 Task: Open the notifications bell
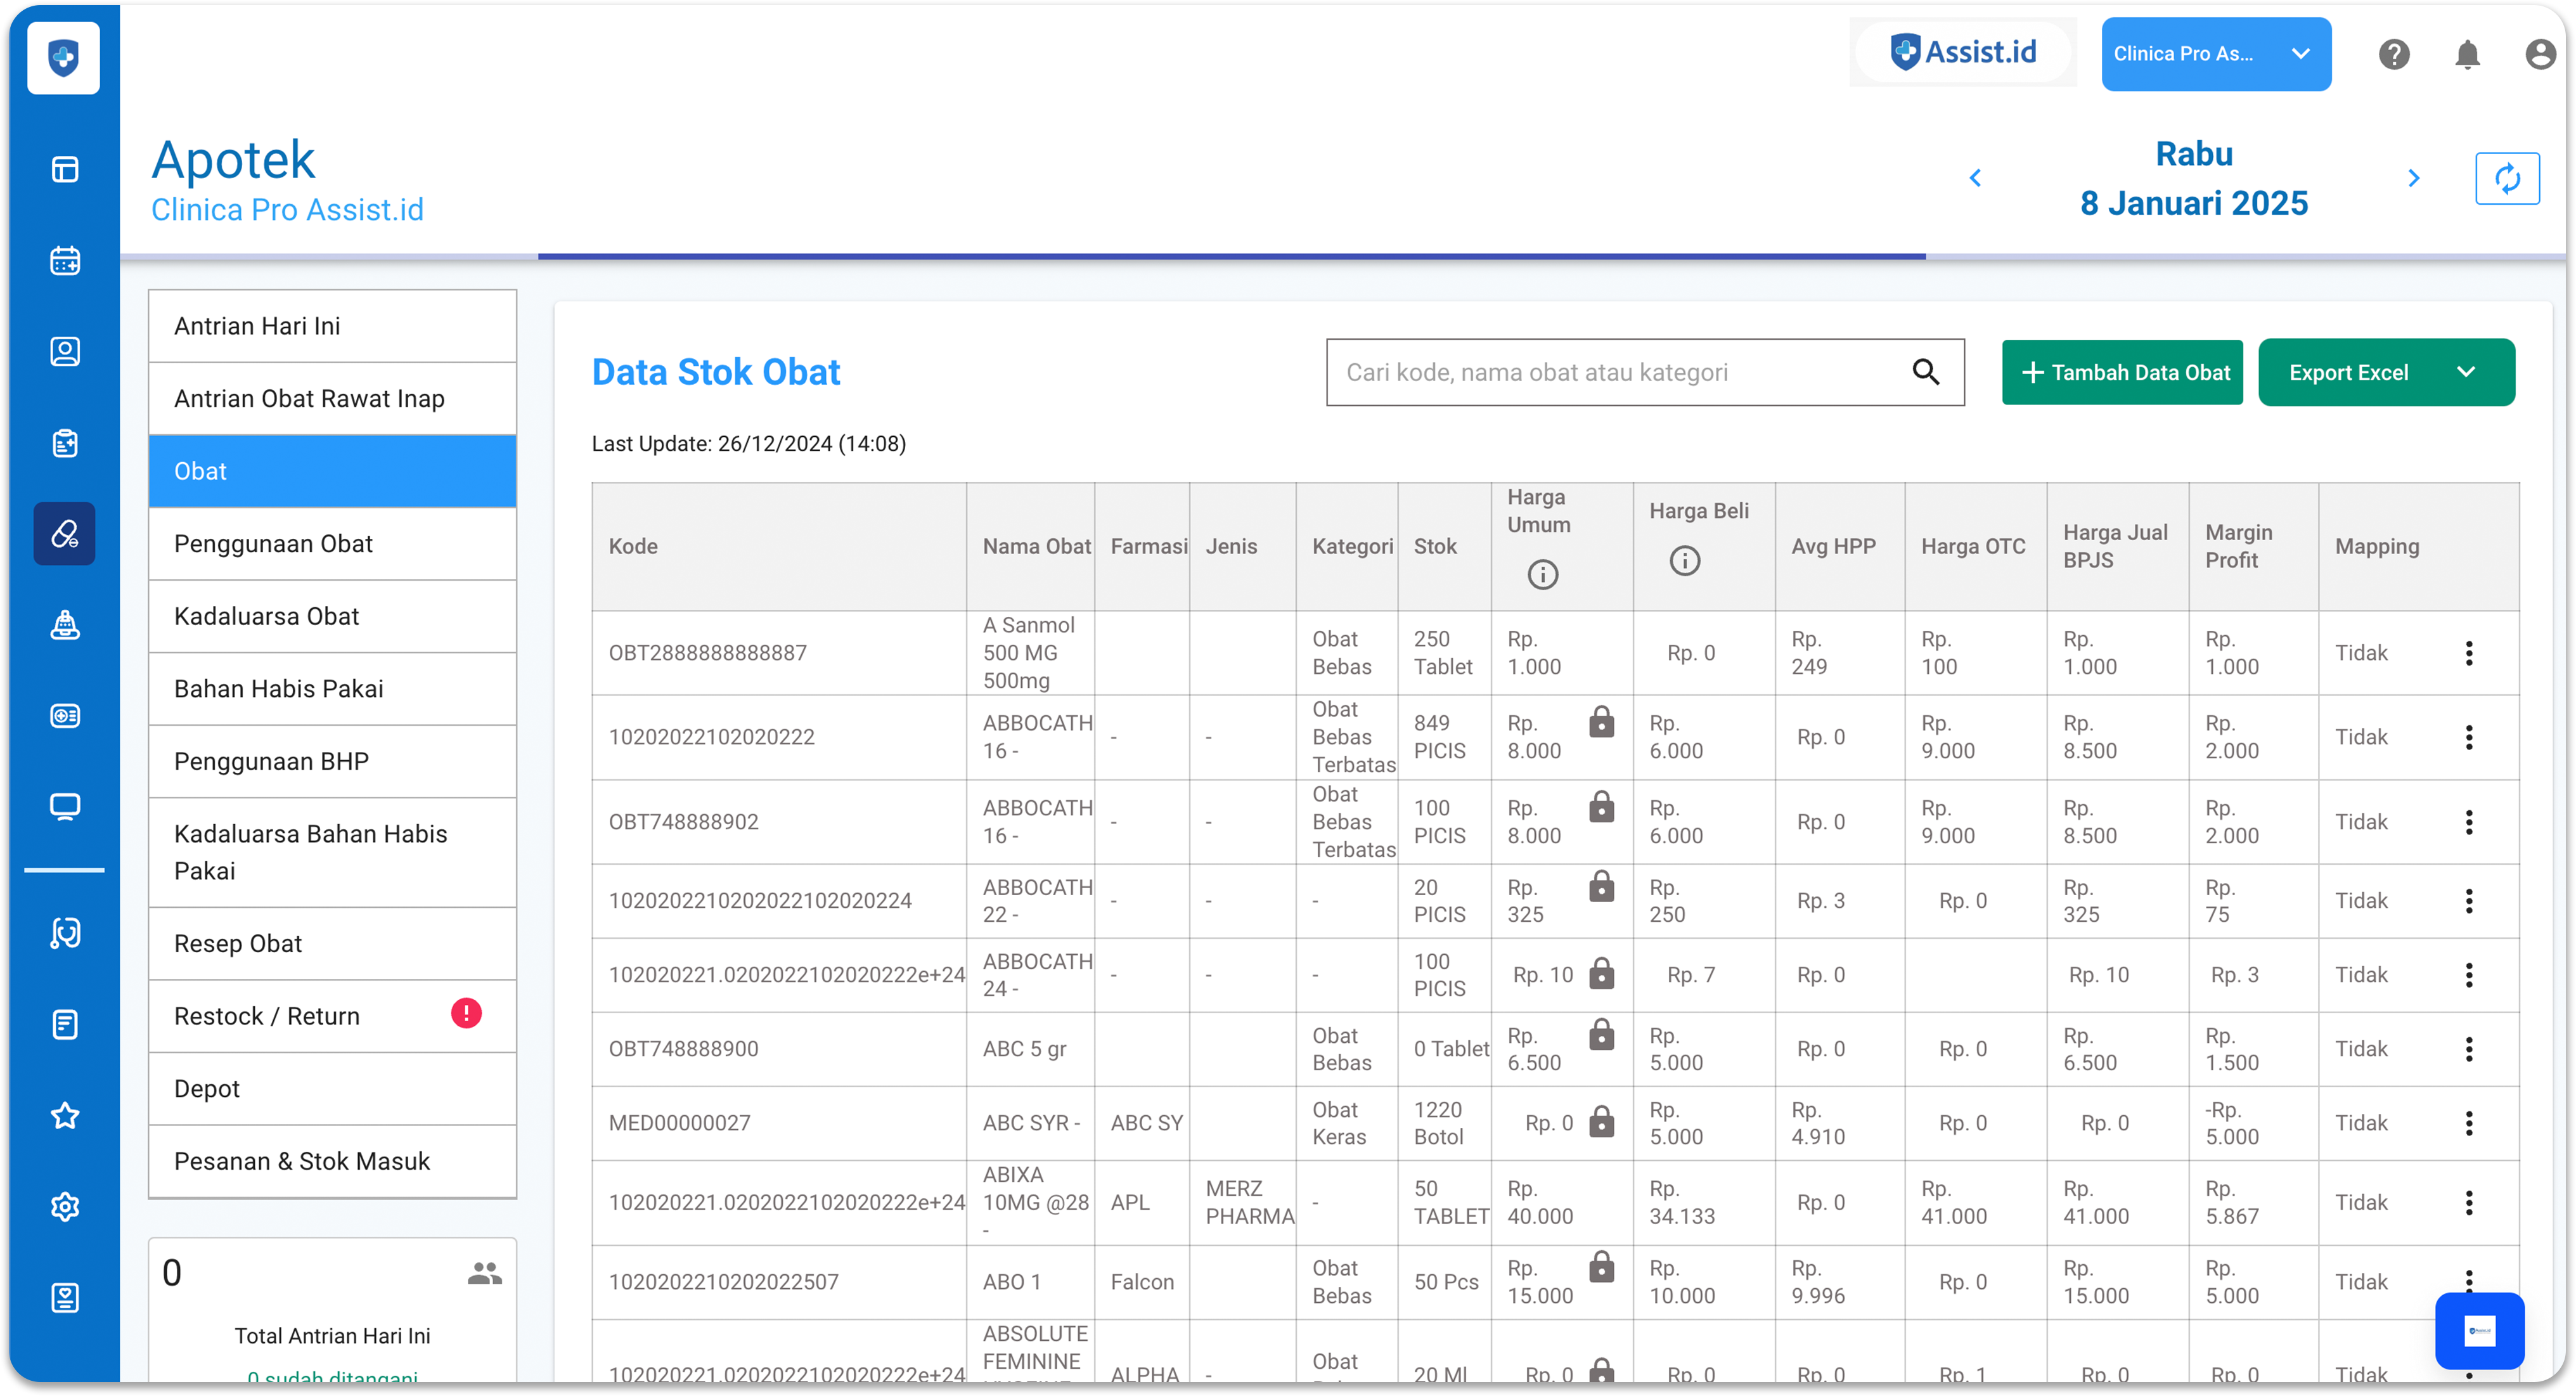2467,54
